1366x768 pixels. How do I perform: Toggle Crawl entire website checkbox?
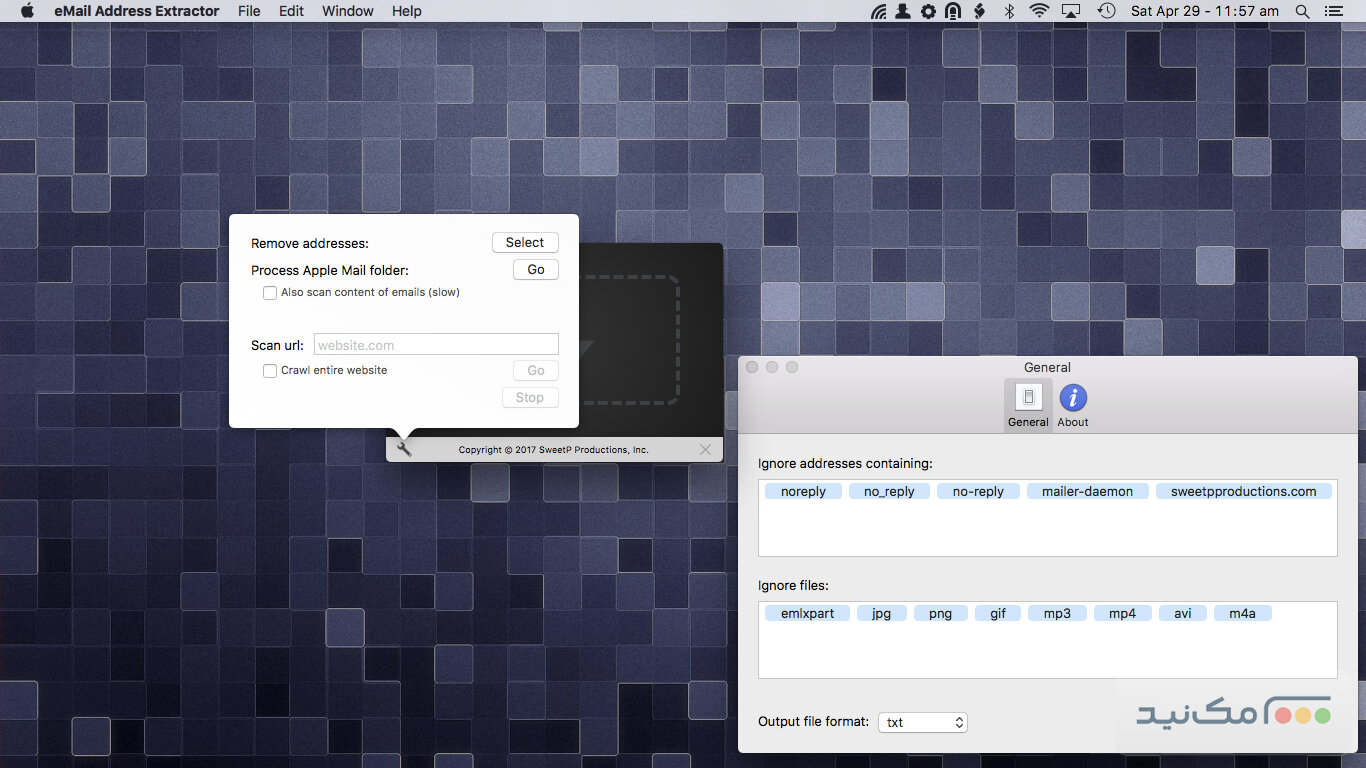click(270, 371)
